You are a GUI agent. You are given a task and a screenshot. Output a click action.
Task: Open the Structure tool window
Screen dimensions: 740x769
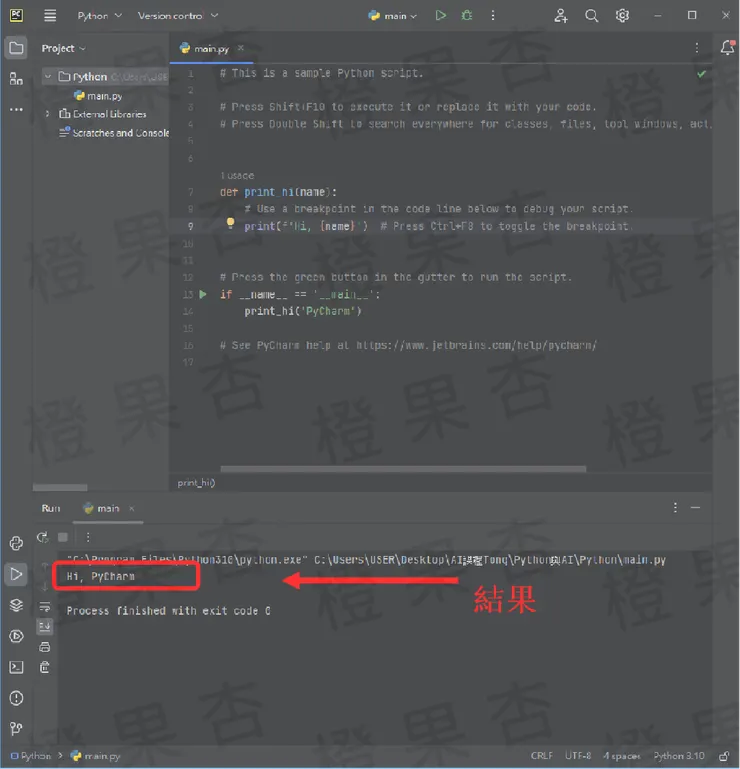(x=16, y=78)
